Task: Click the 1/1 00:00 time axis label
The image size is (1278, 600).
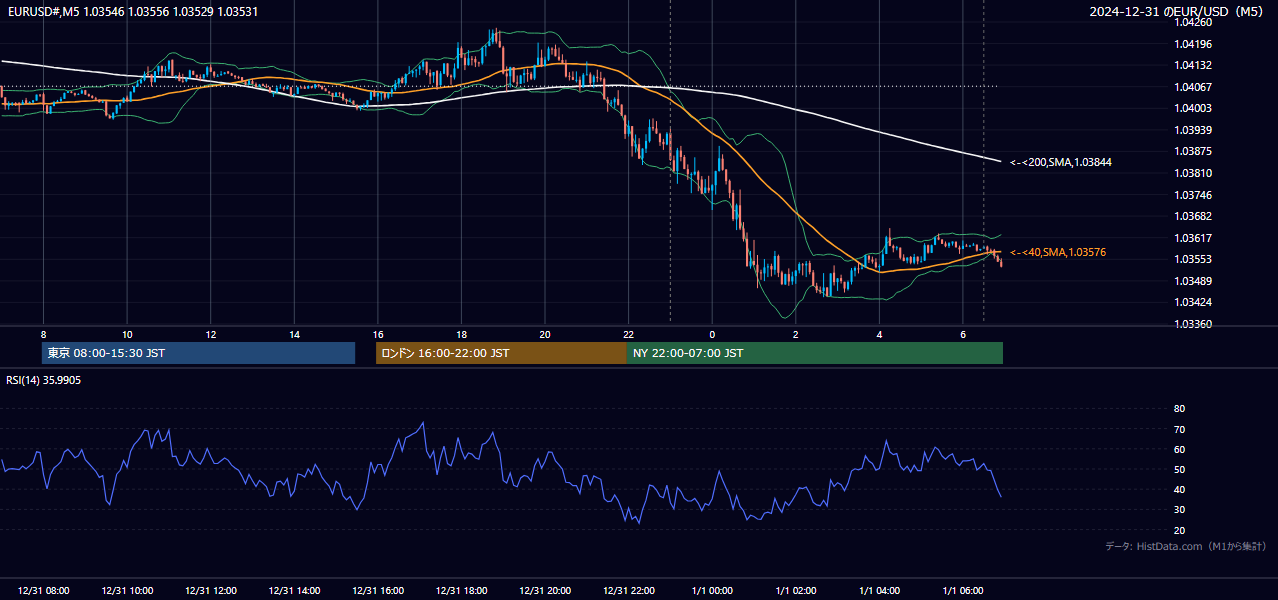Action: point(712,591)
